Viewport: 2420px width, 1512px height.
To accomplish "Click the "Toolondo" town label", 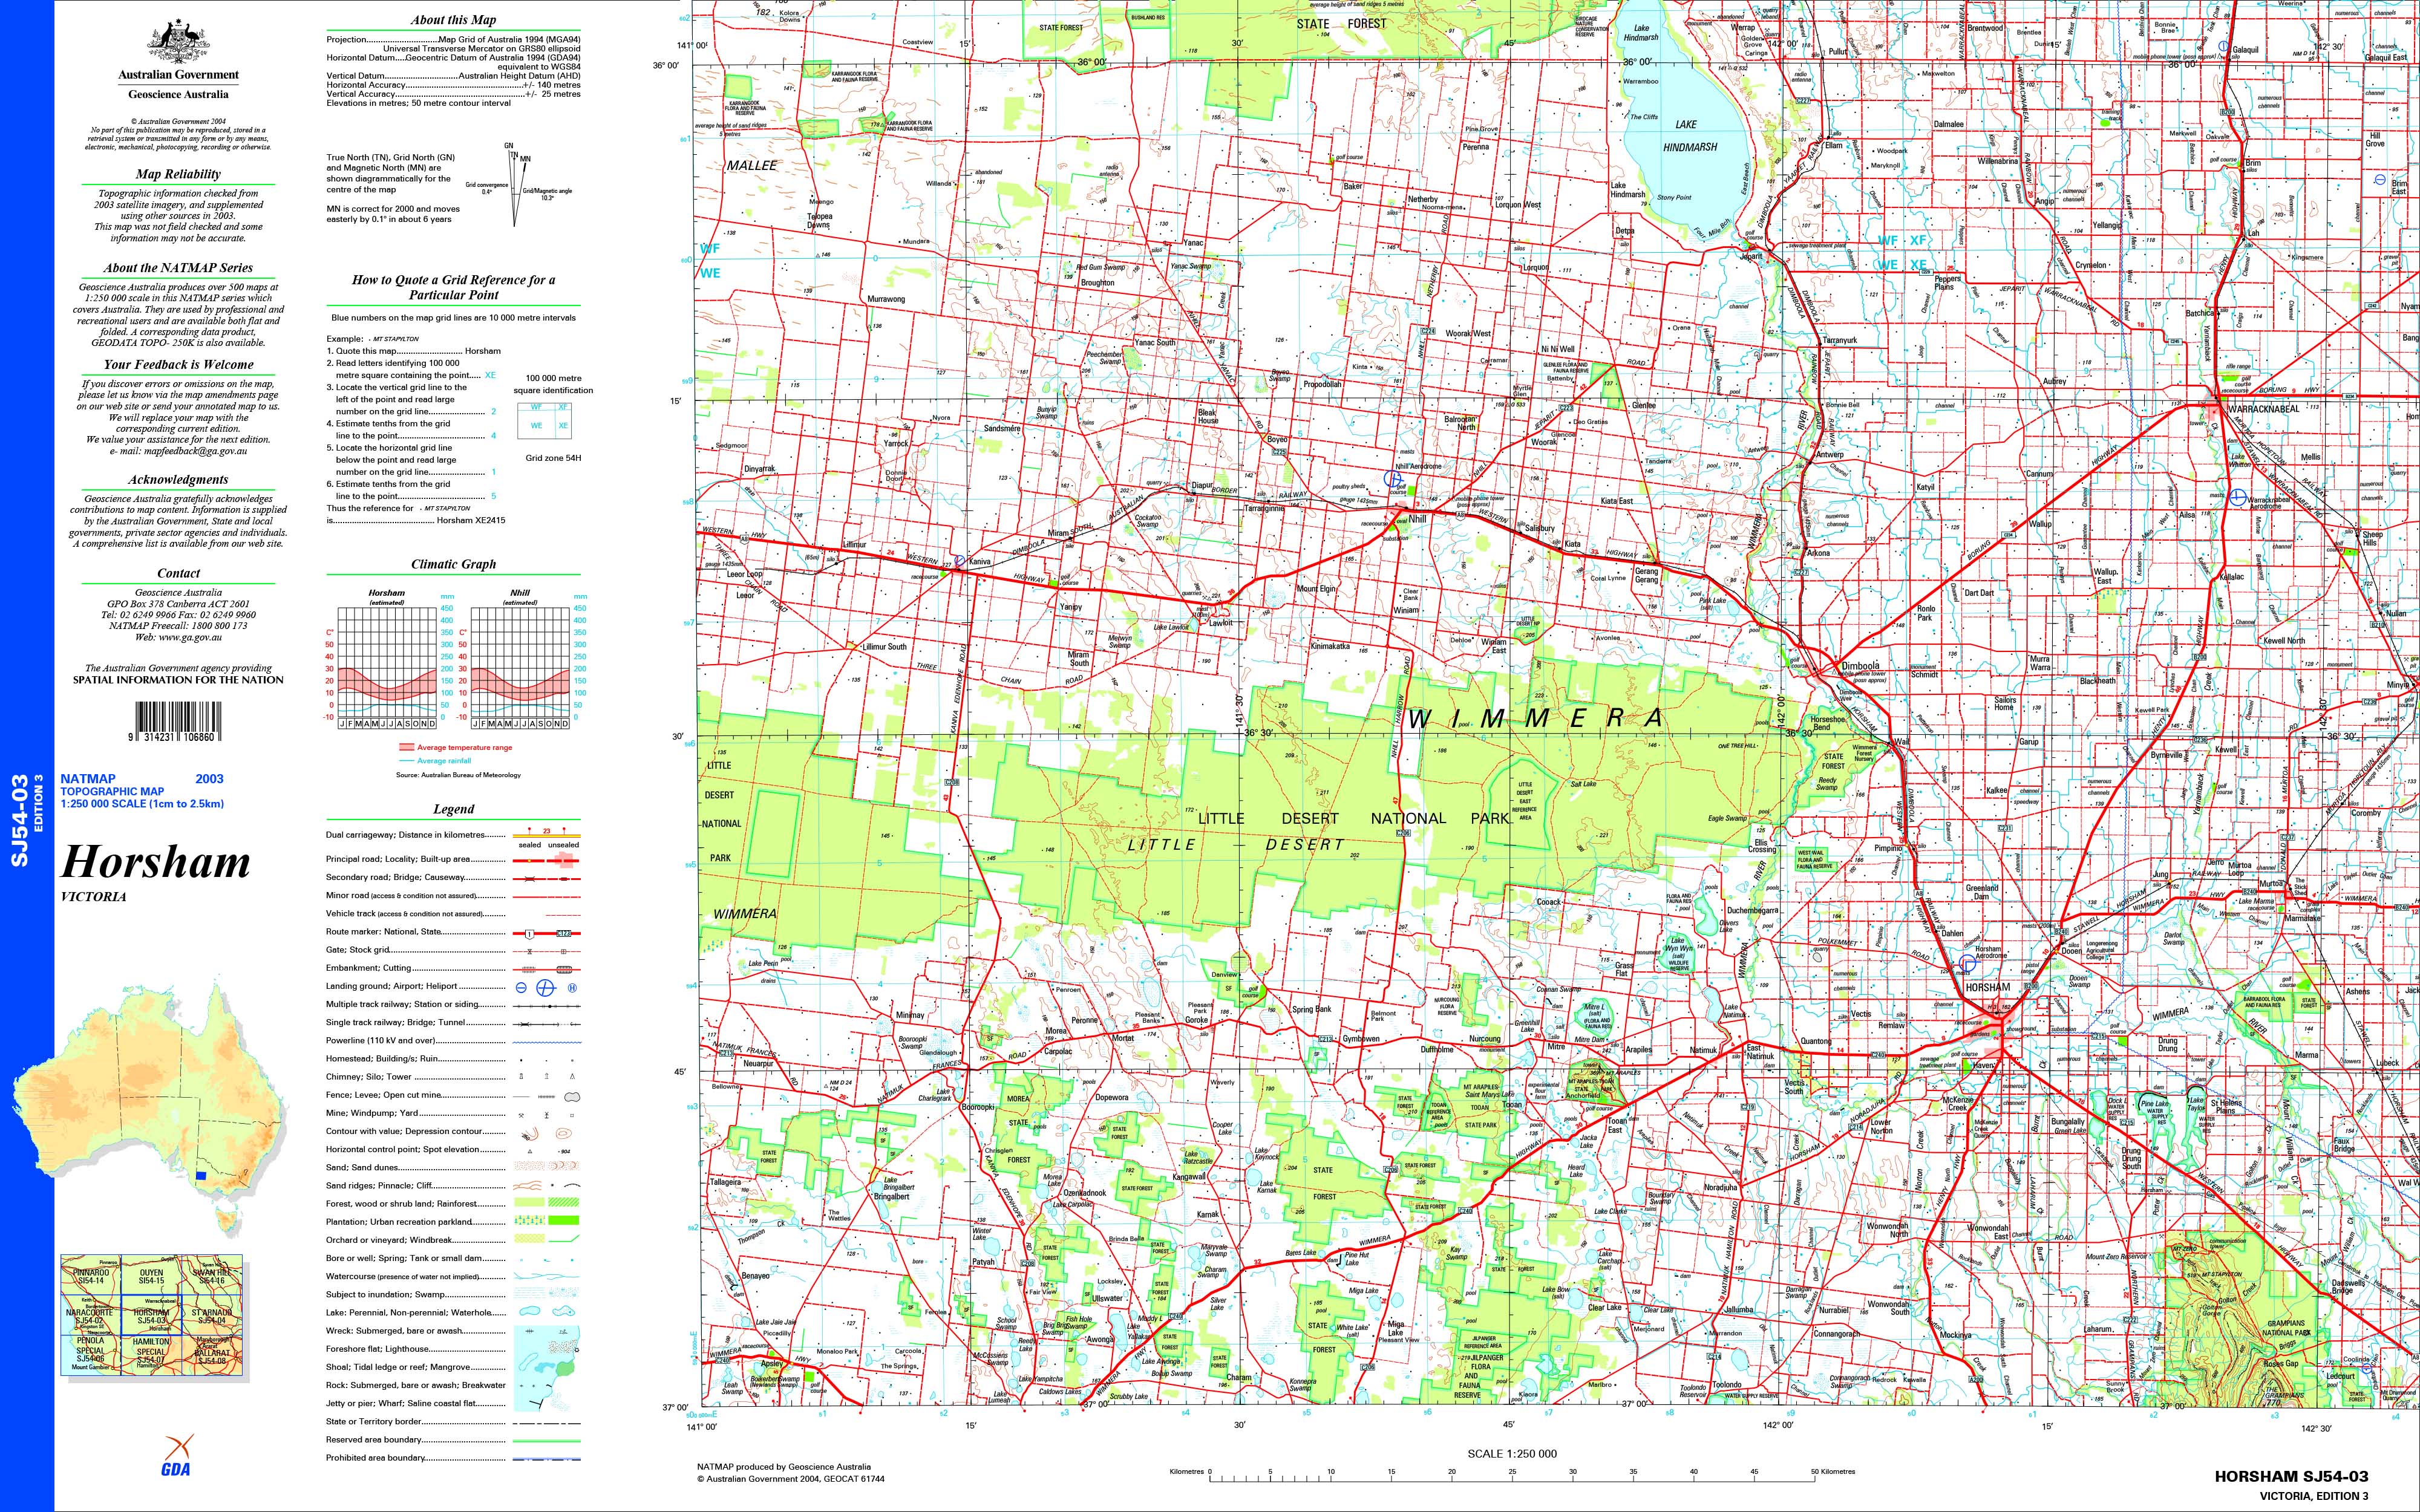I will pyautogui.click(x=1726, y=1385).
